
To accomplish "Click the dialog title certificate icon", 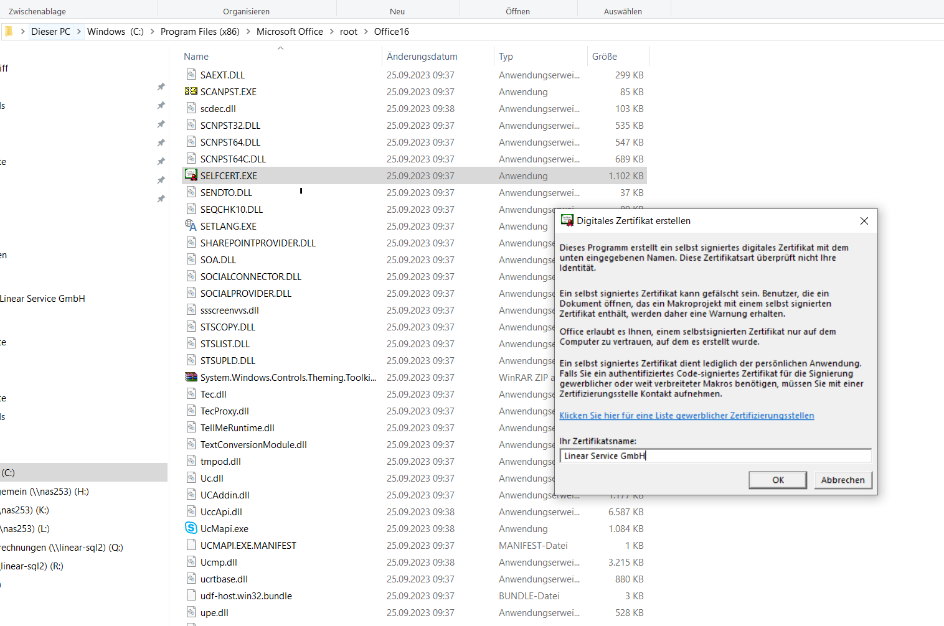I will pyautogui.click(x=567, y=220).
